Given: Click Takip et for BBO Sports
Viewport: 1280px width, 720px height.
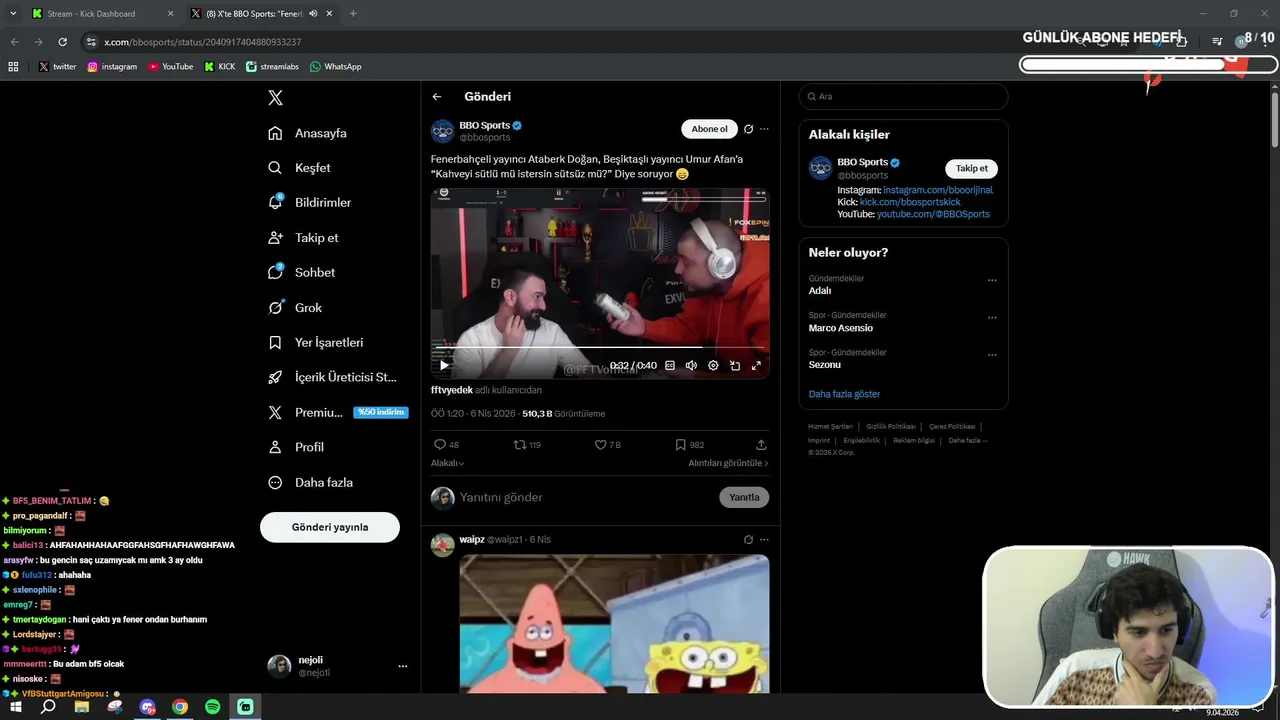Looking at the screenshot, I should [x=971, y=169].
